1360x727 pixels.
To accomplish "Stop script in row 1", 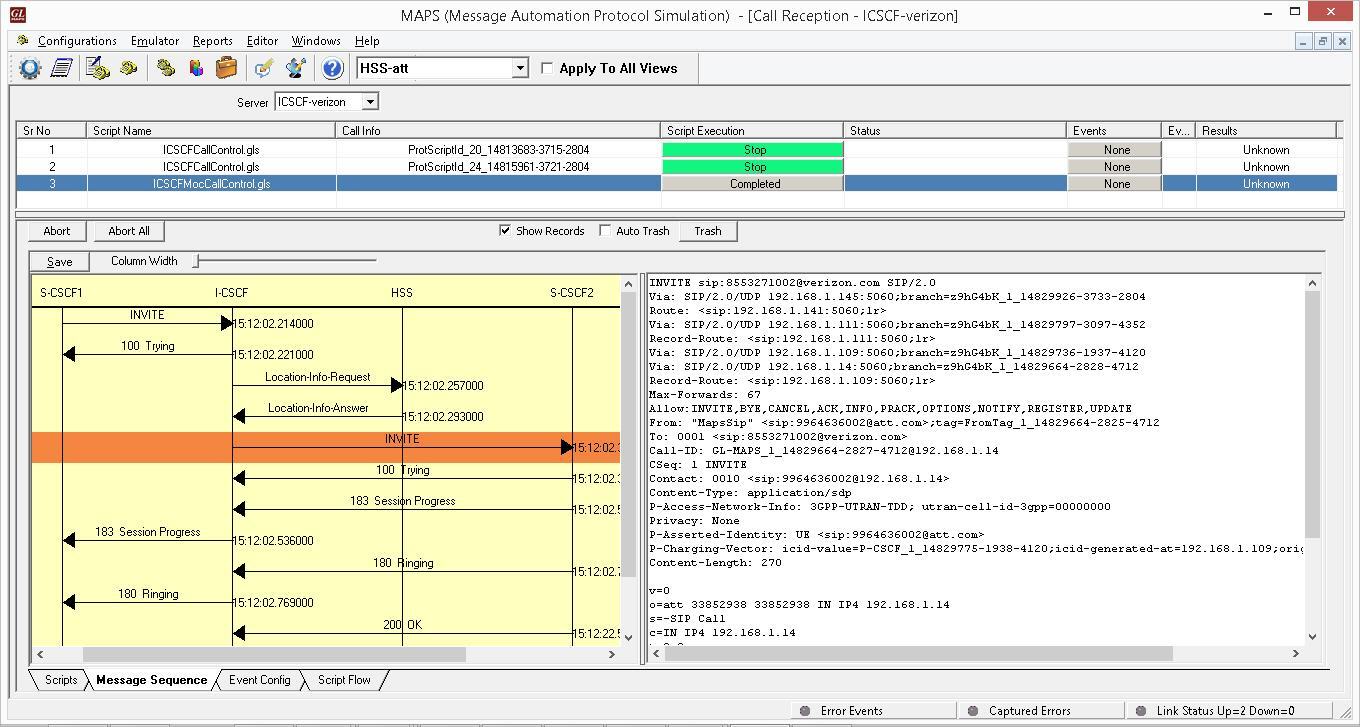I will click(x=755, y=150).
